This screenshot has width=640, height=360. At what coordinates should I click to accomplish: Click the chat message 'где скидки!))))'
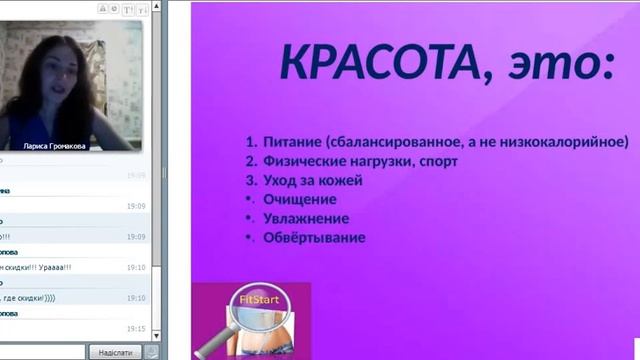tap(28, 298)
